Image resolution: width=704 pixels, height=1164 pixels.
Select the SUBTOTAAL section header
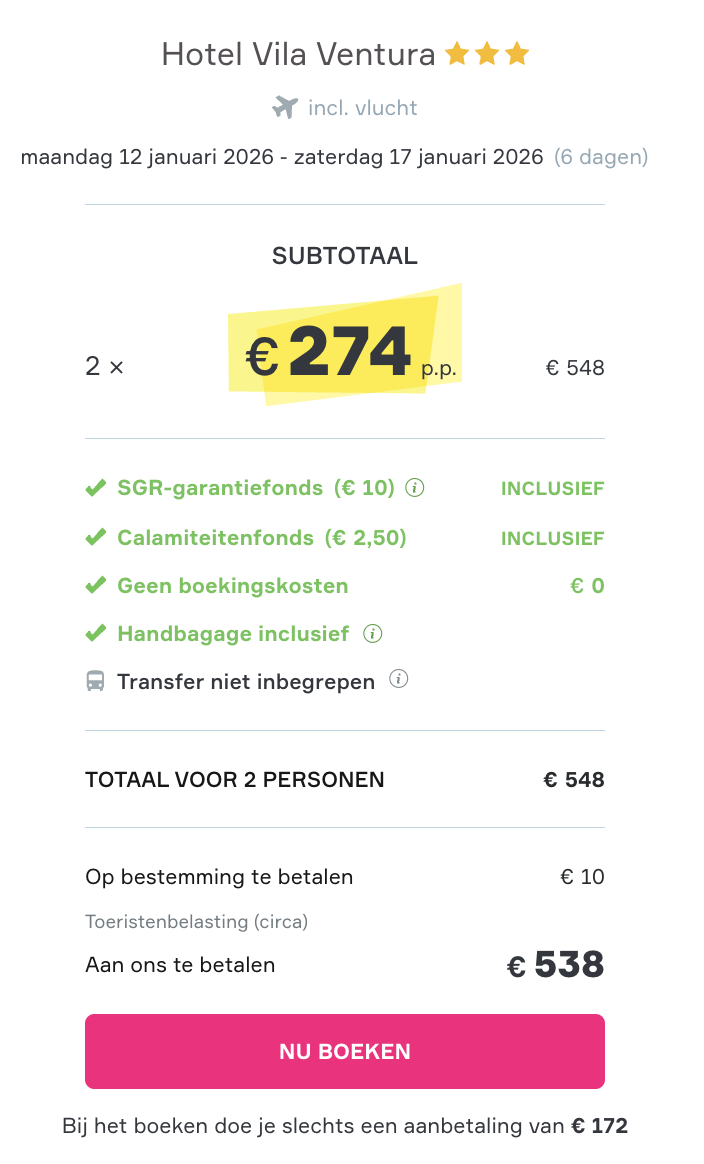tap(344, 255)
